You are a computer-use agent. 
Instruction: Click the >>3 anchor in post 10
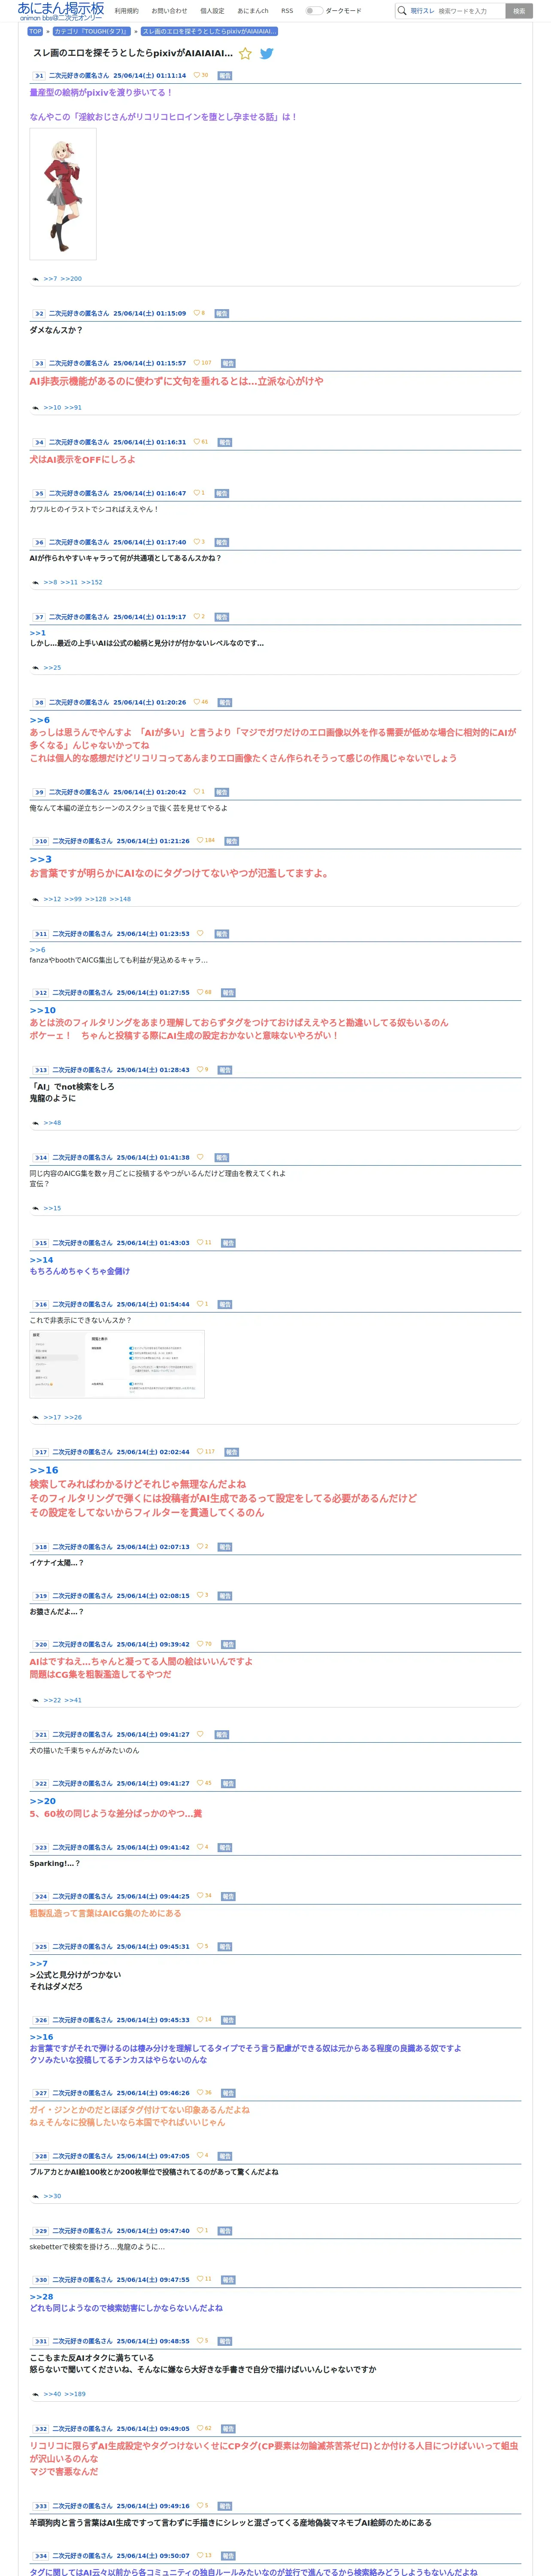pos(41,860)
